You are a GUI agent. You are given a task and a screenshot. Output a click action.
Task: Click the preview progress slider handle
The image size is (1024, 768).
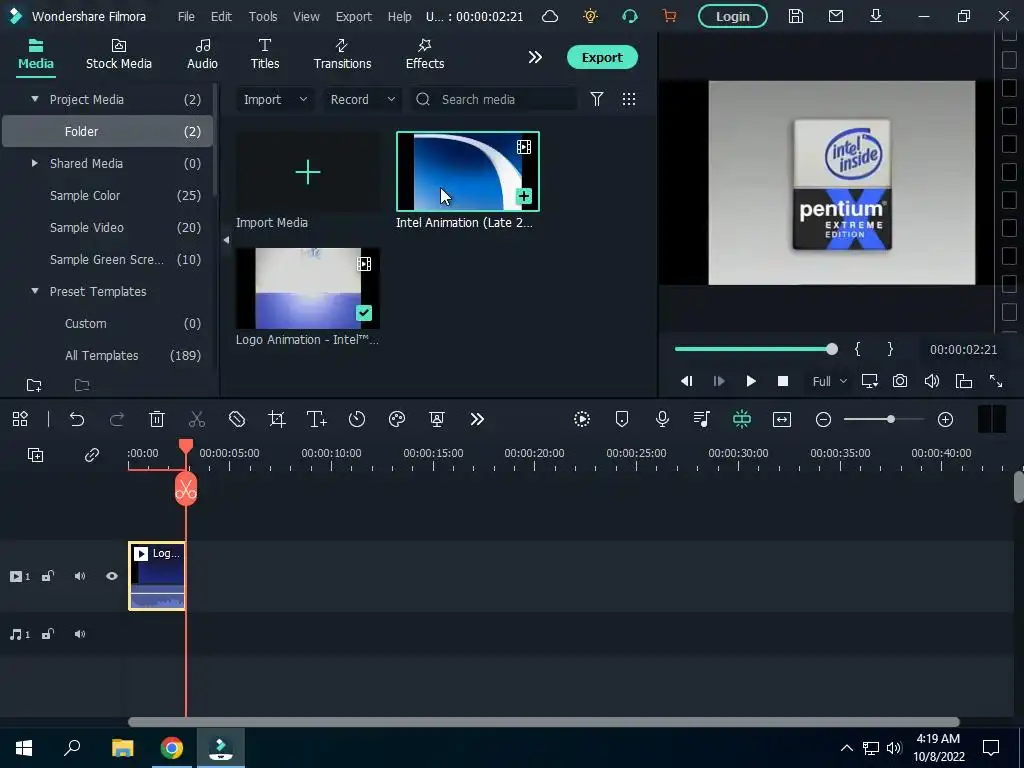click(831, 349)
